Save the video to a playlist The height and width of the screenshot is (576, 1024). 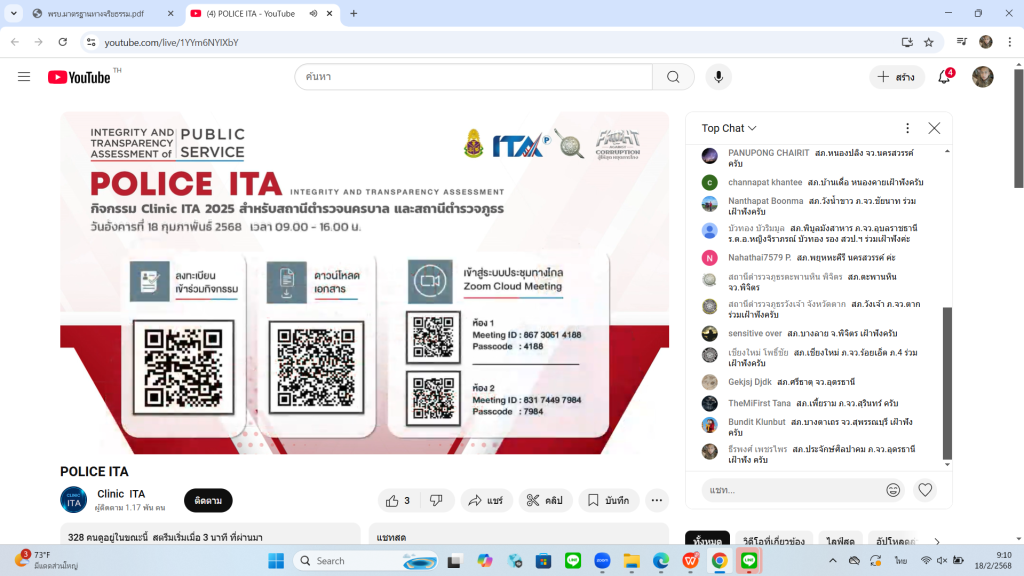click(x=609, y=500)
